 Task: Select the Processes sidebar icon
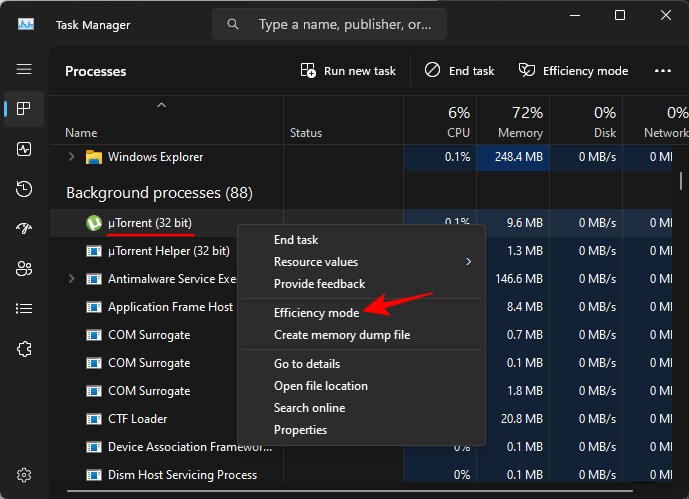24,108
